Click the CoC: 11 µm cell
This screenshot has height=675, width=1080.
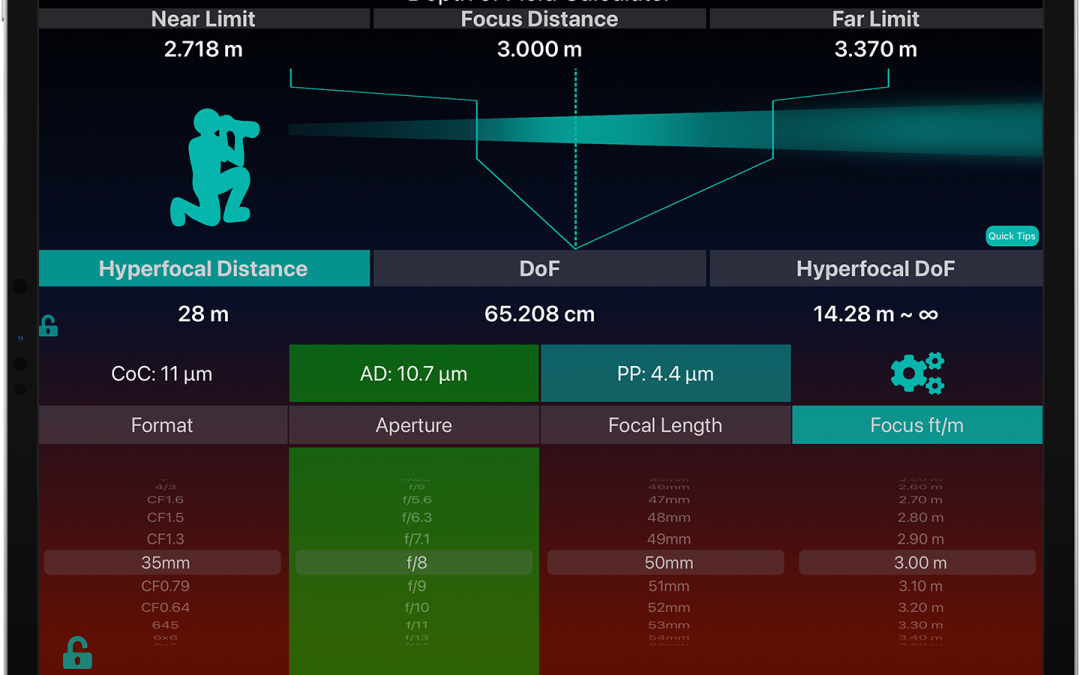162,374
